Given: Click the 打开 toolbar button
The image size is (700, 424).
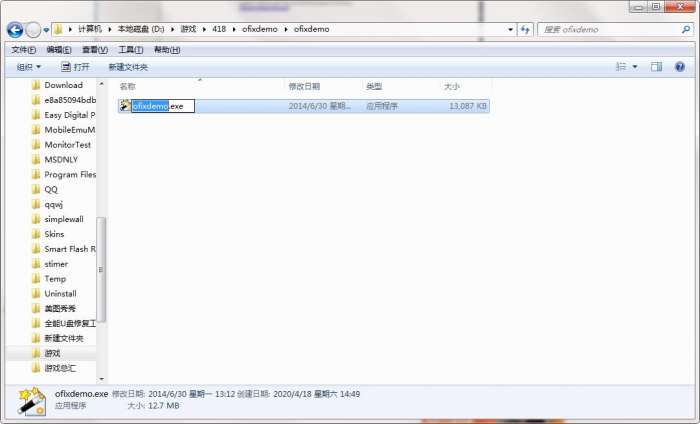Looking at the screenshot, I should pyautogui.click(x=75, y=67).
